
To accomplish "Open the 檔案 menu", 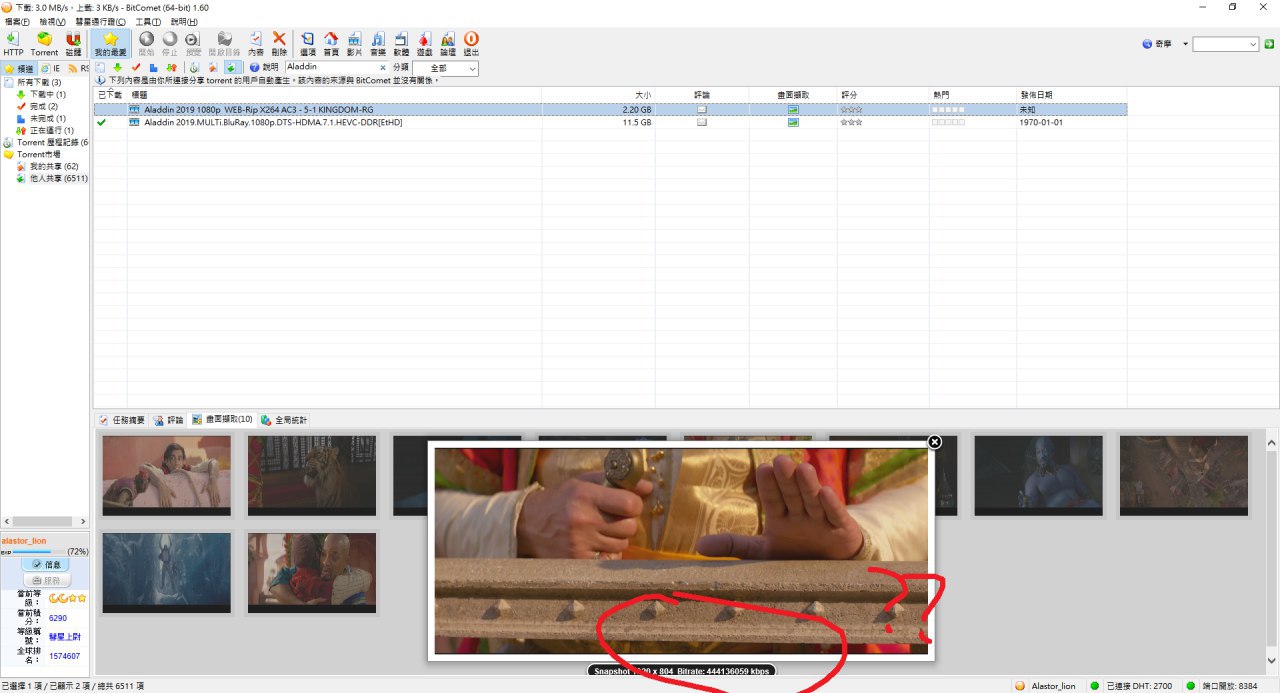I will pyautogui.click(x=18, y=22).
